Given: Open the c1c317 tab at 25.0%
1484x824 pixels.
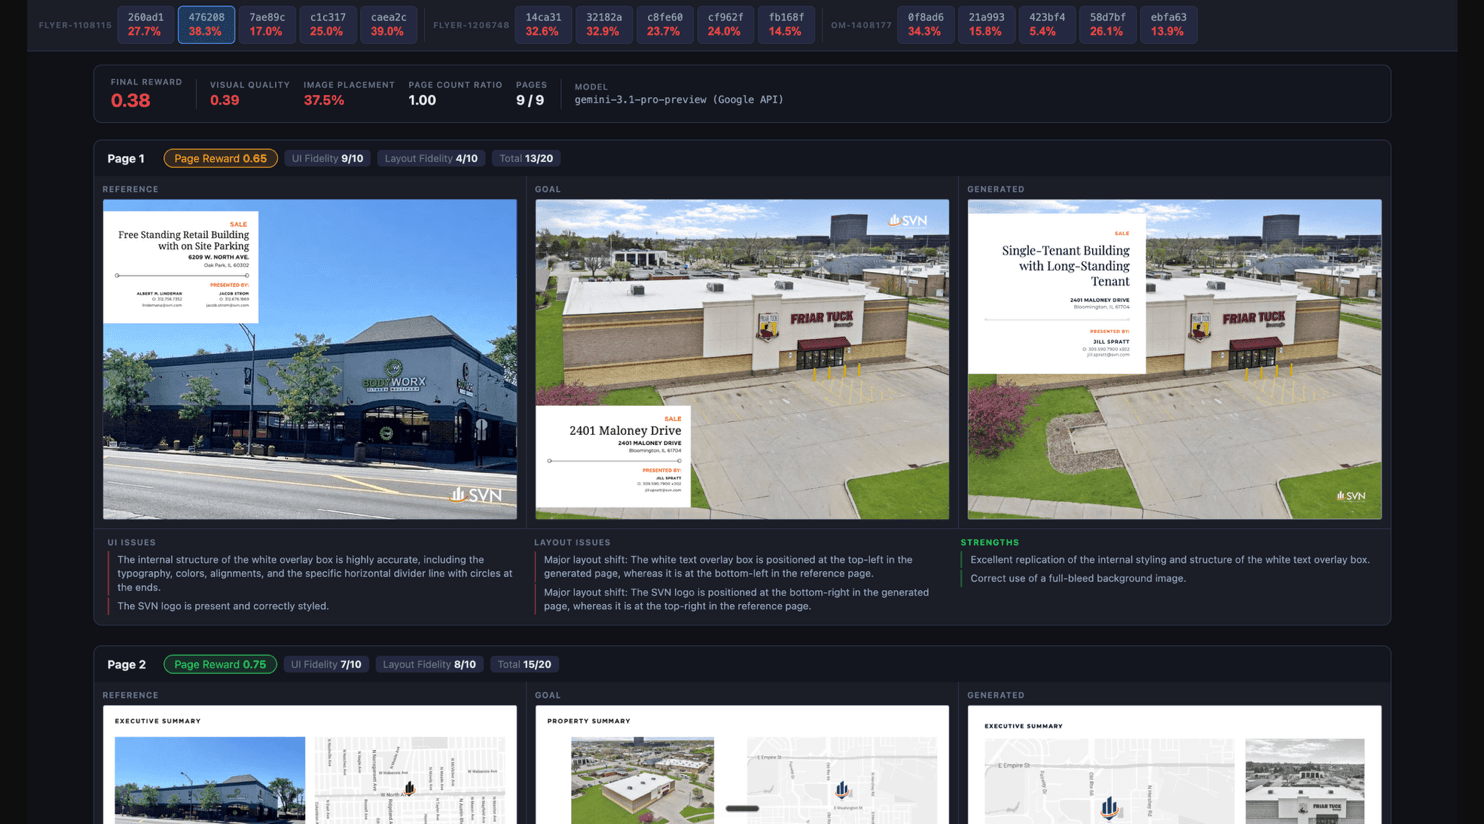Looking at the screenshot, I should (328, 24).
